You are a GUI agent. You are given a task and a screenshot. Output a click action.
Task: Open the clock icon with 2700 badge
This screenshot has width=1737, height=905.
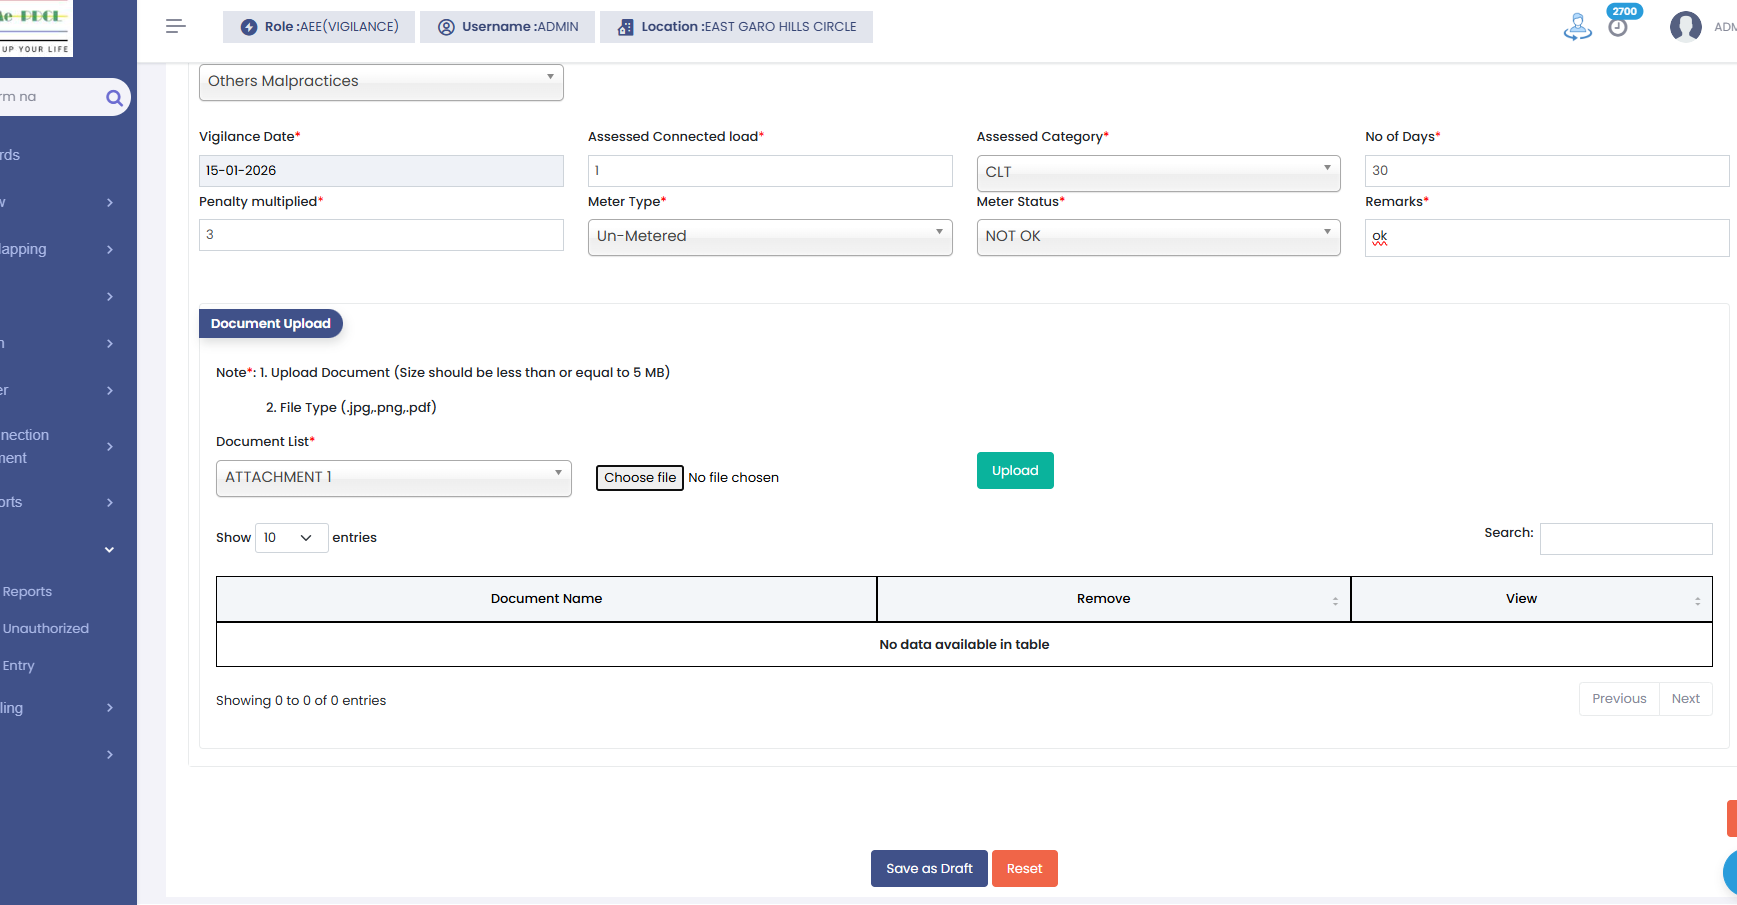pyautogui.click(x=1618, y=27)
